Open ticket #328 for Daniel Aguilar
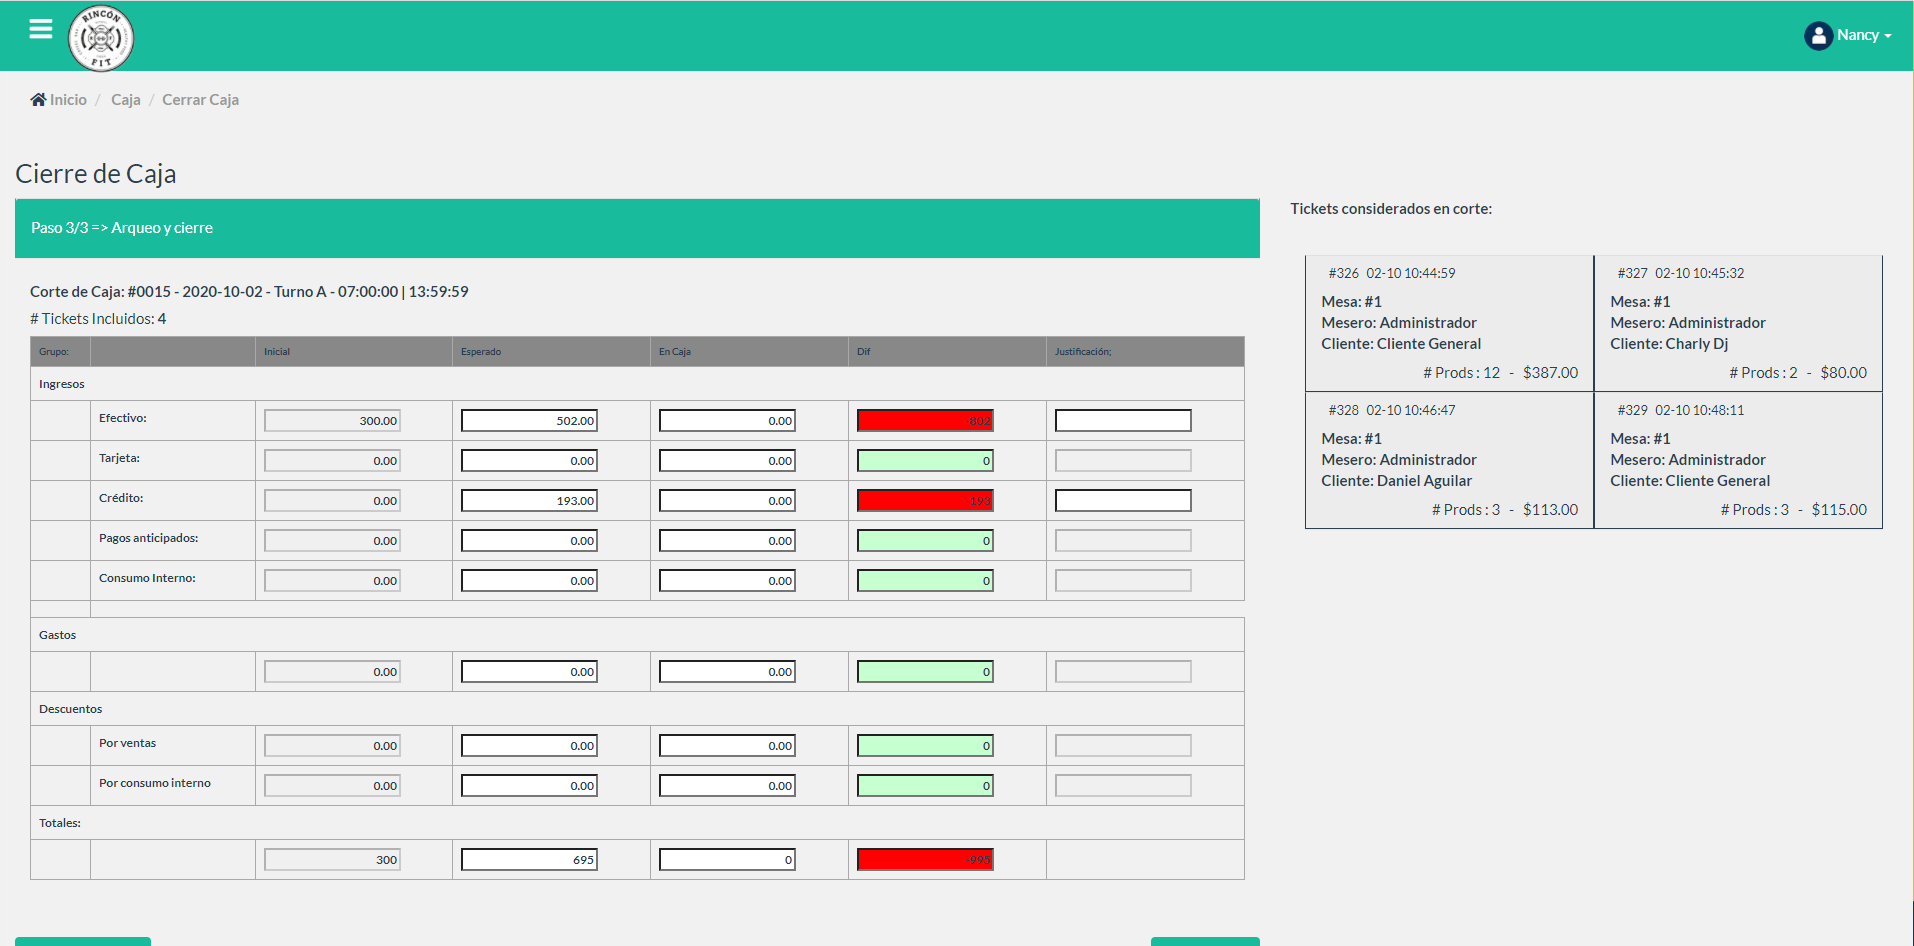 click(x=1449, y=461)
